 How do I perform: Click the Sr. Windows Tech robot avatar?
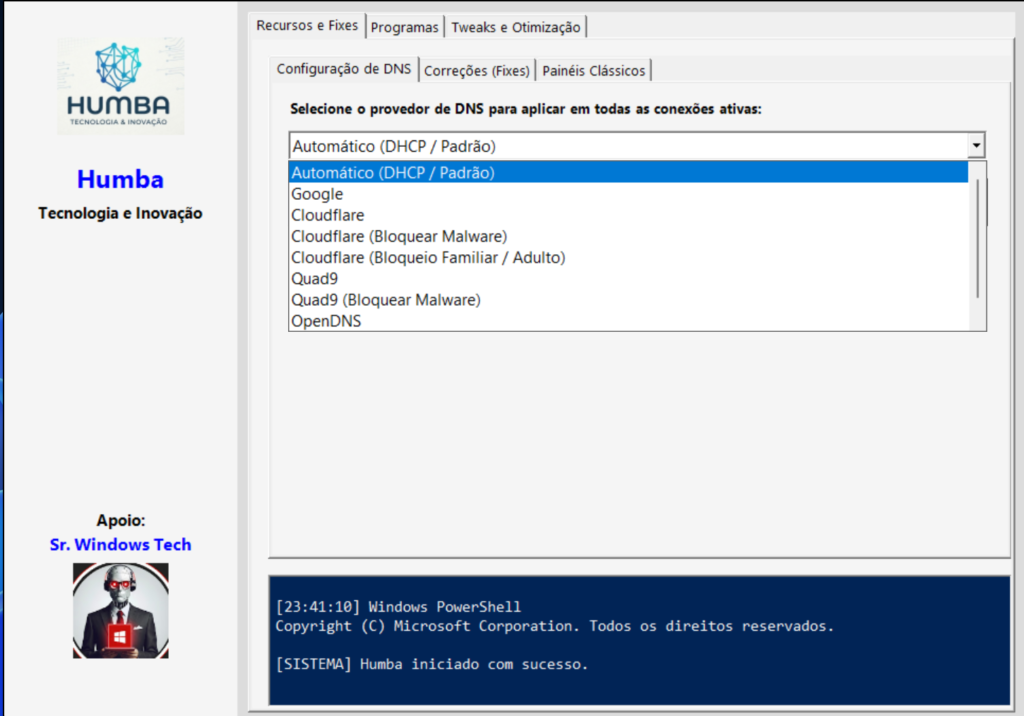(120, 610)
